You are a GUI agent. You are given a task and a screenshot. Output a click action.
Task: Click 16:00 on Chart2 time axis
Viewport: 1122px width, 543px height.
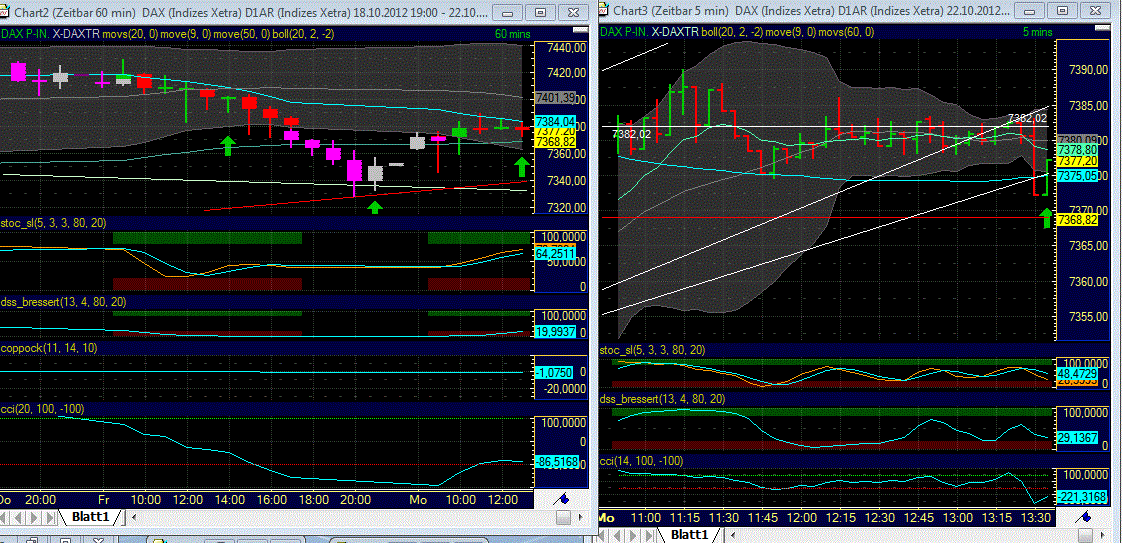click(271, 499)
